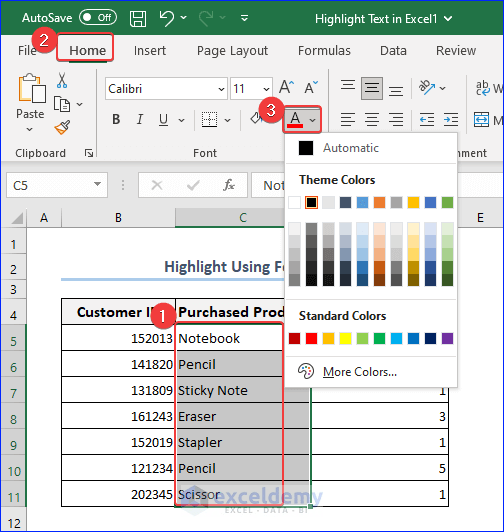Click the Orientation text angle icon

click(427, 88)
